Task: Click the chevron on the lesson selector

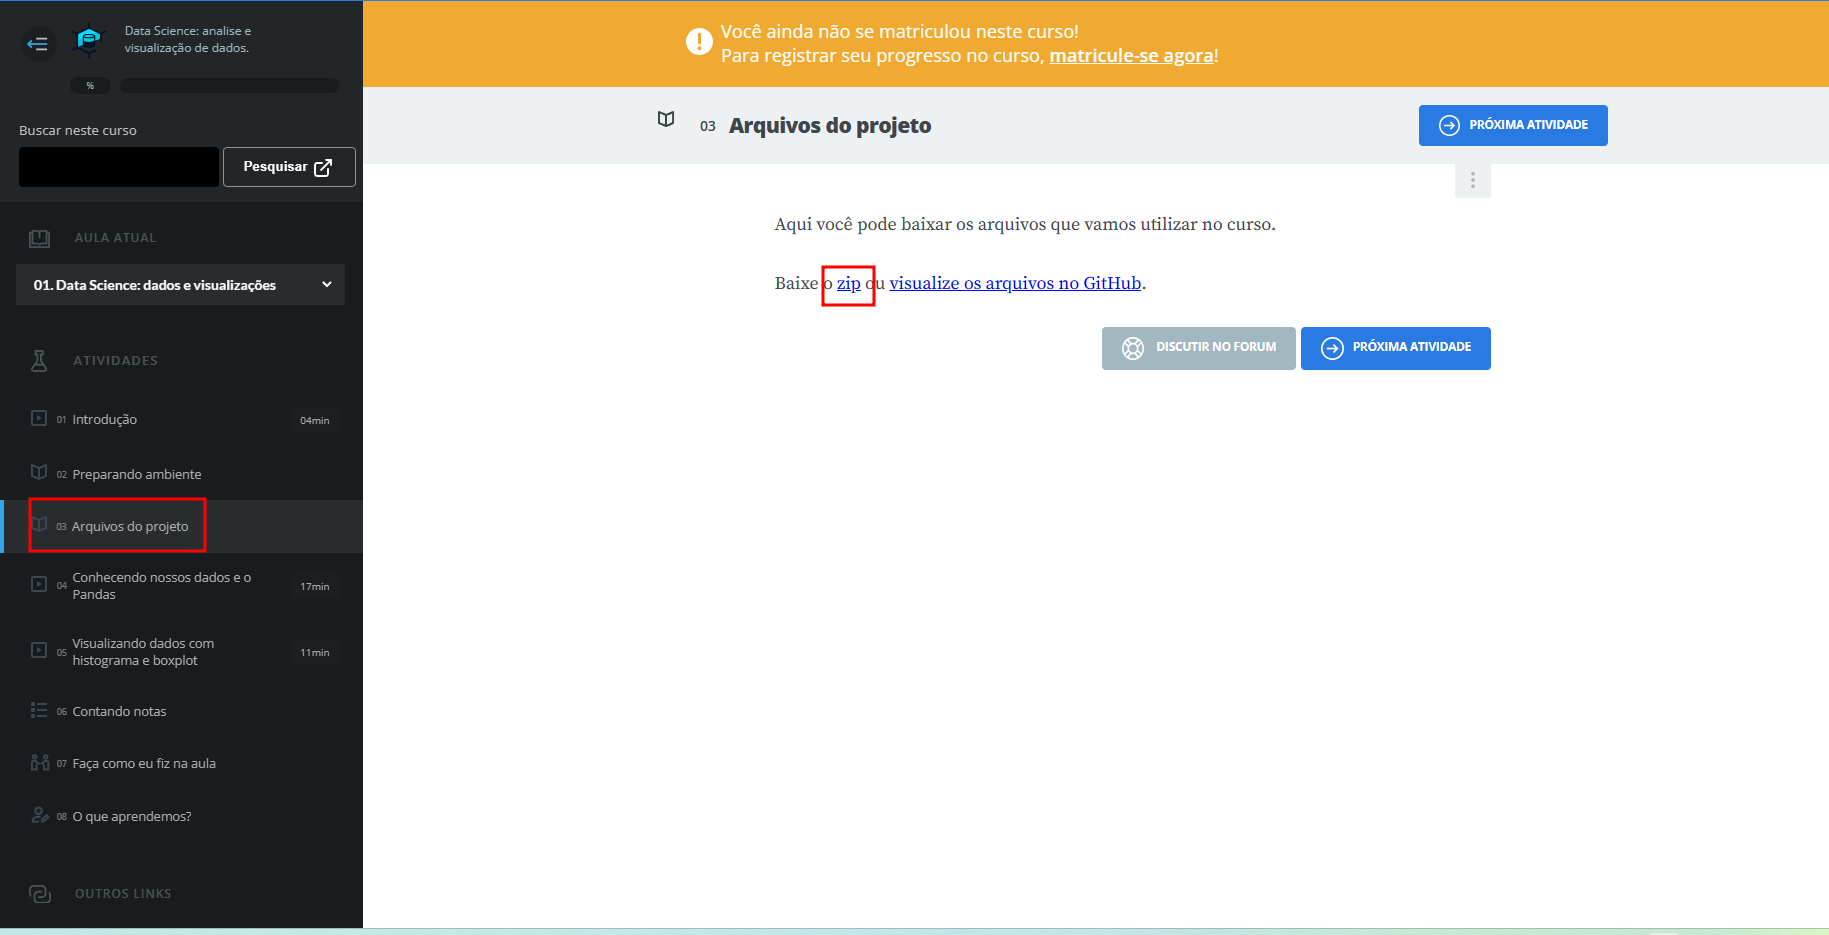Action: tap(327, 285)
